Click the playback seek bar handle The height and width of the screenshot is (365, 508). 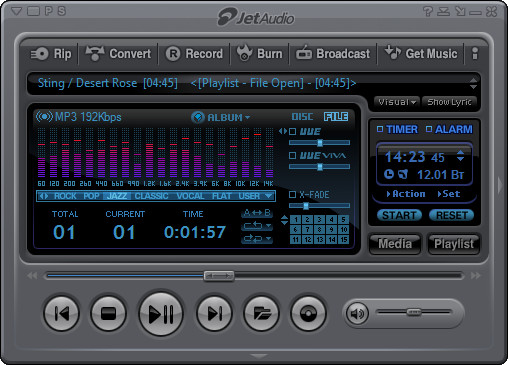point(219,276)
